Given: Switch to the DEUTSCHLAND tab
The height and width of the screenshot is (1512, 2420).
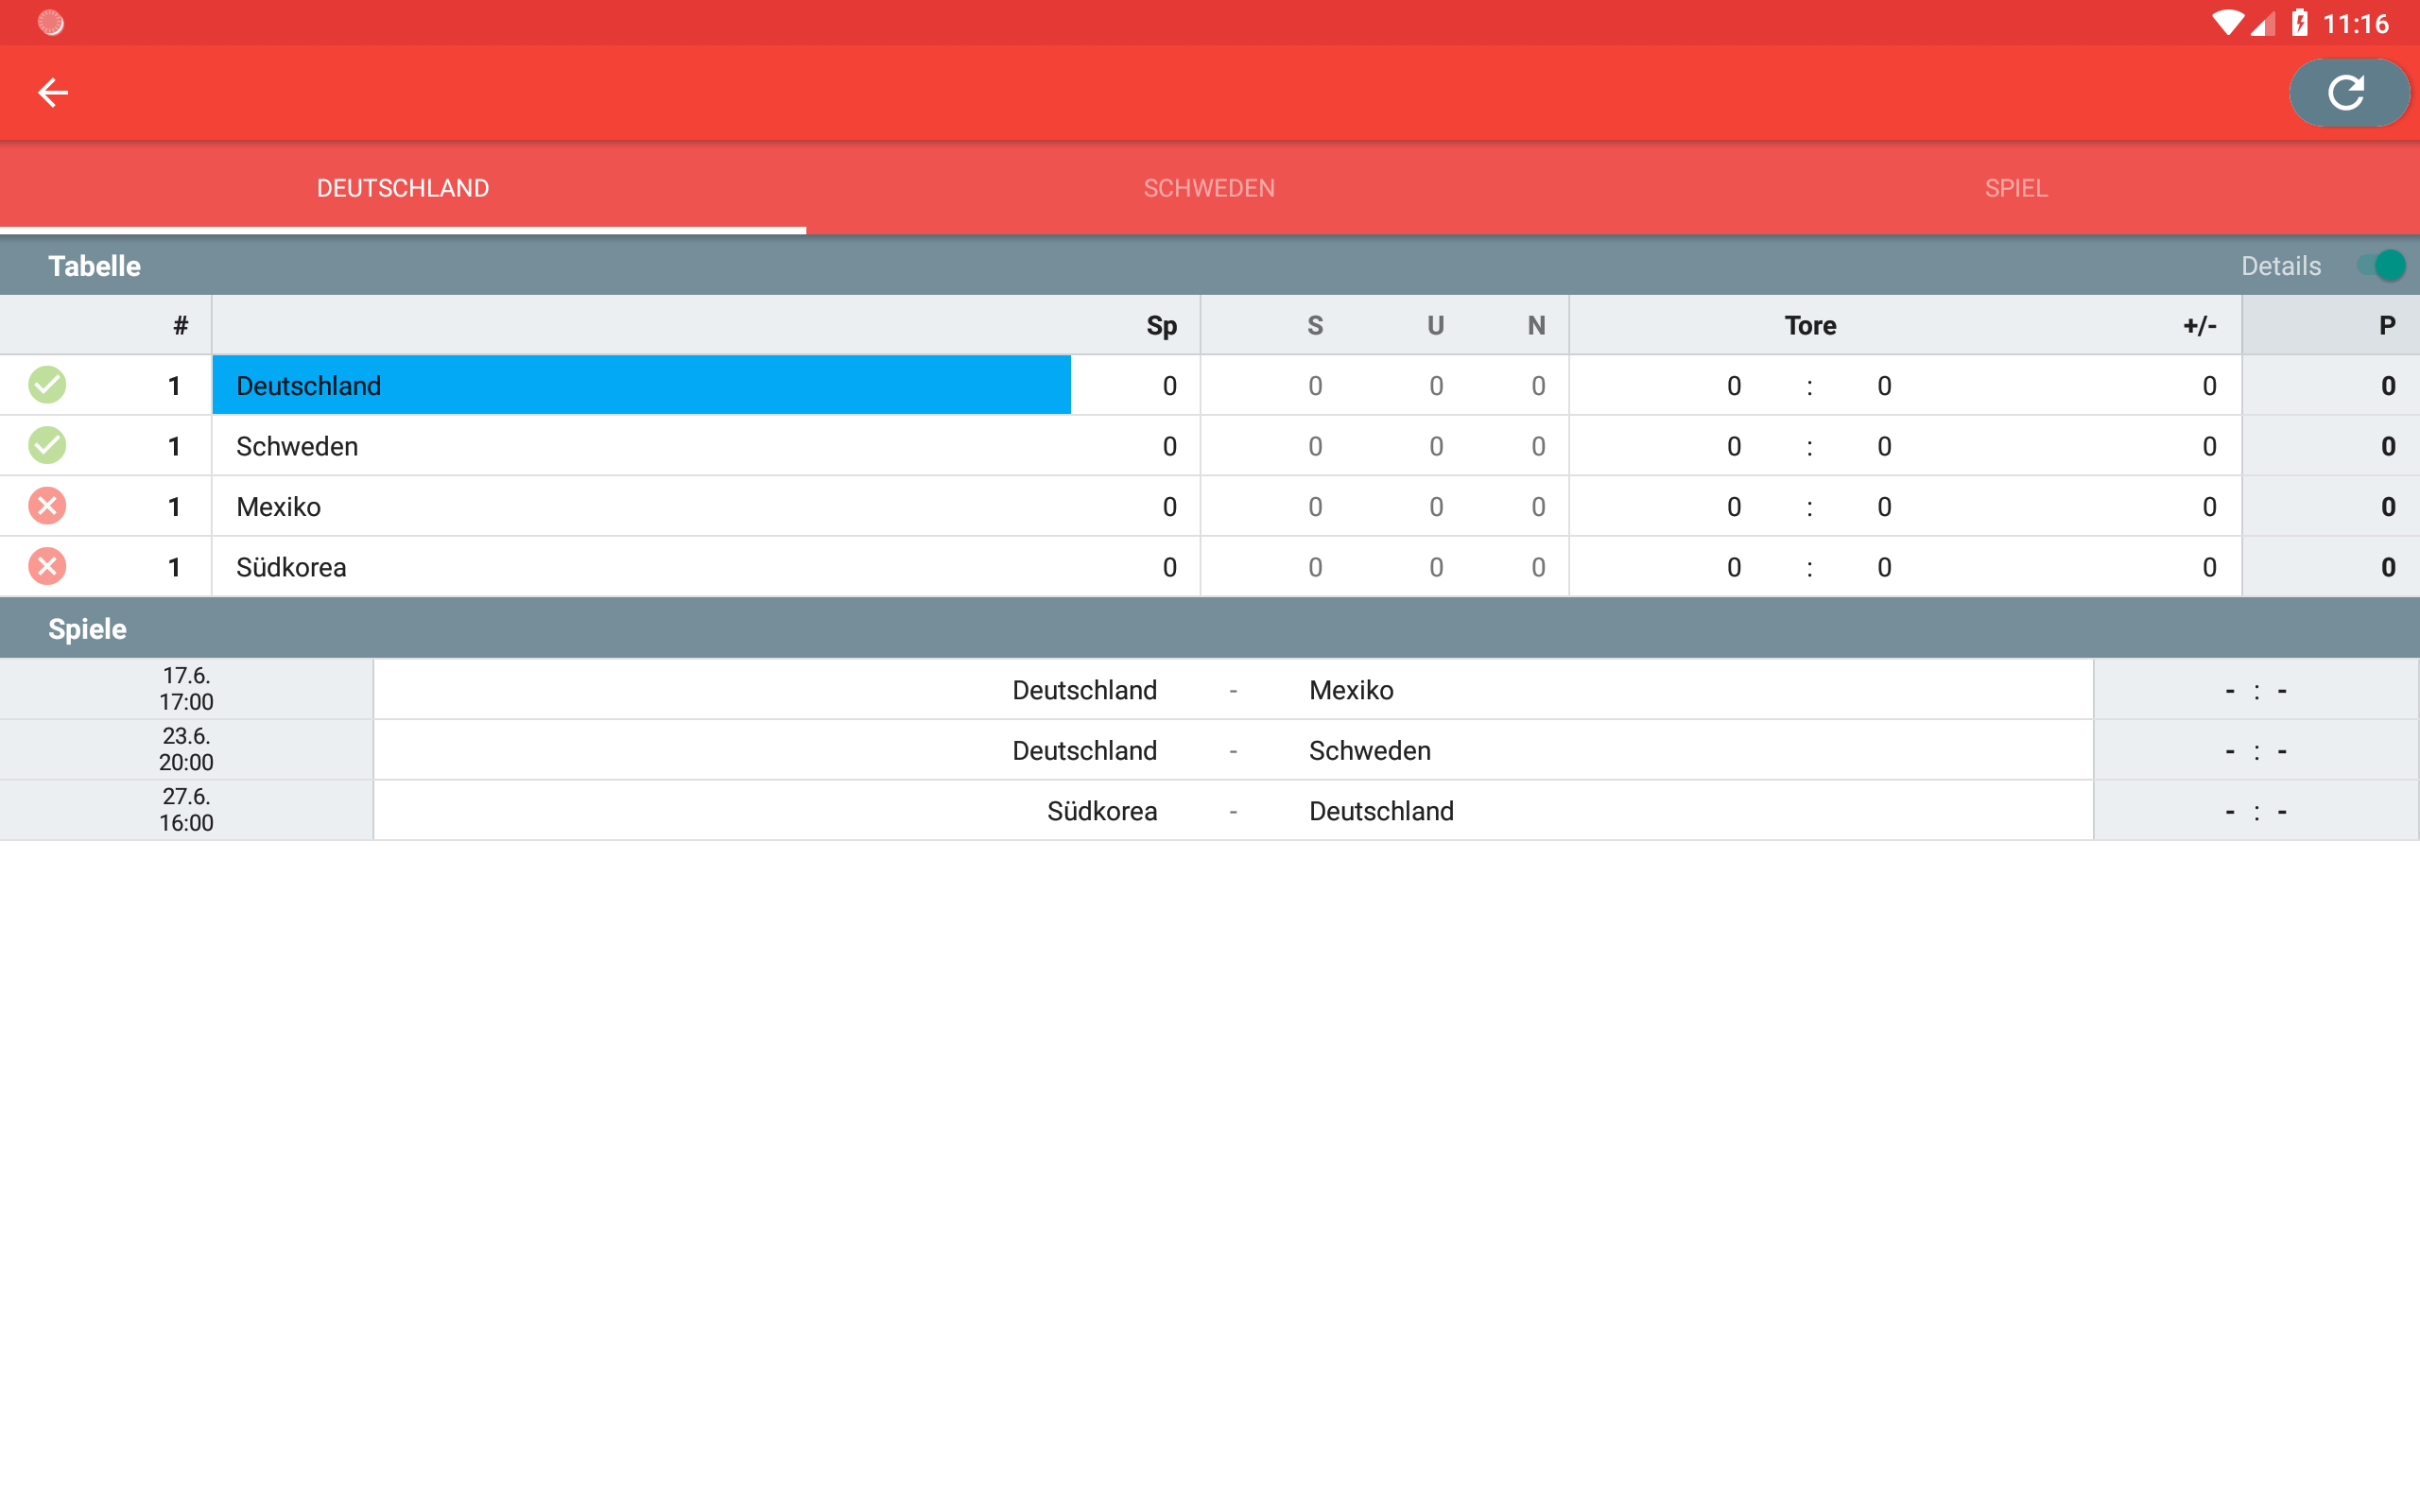Looking at the screenshot, I should point(403,188).
